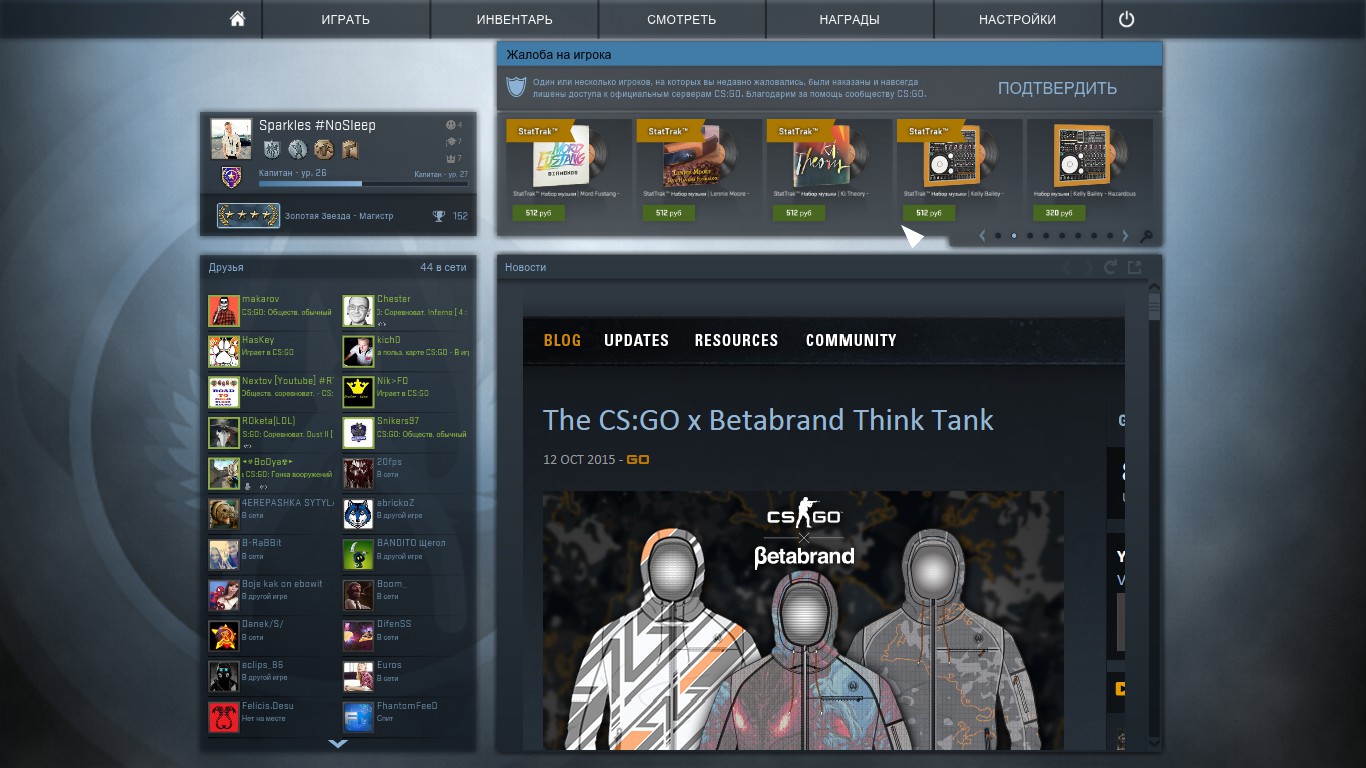Show next store page with right arrow
The width and height of the screenshot is (1366, 768).
(1125, 236)
